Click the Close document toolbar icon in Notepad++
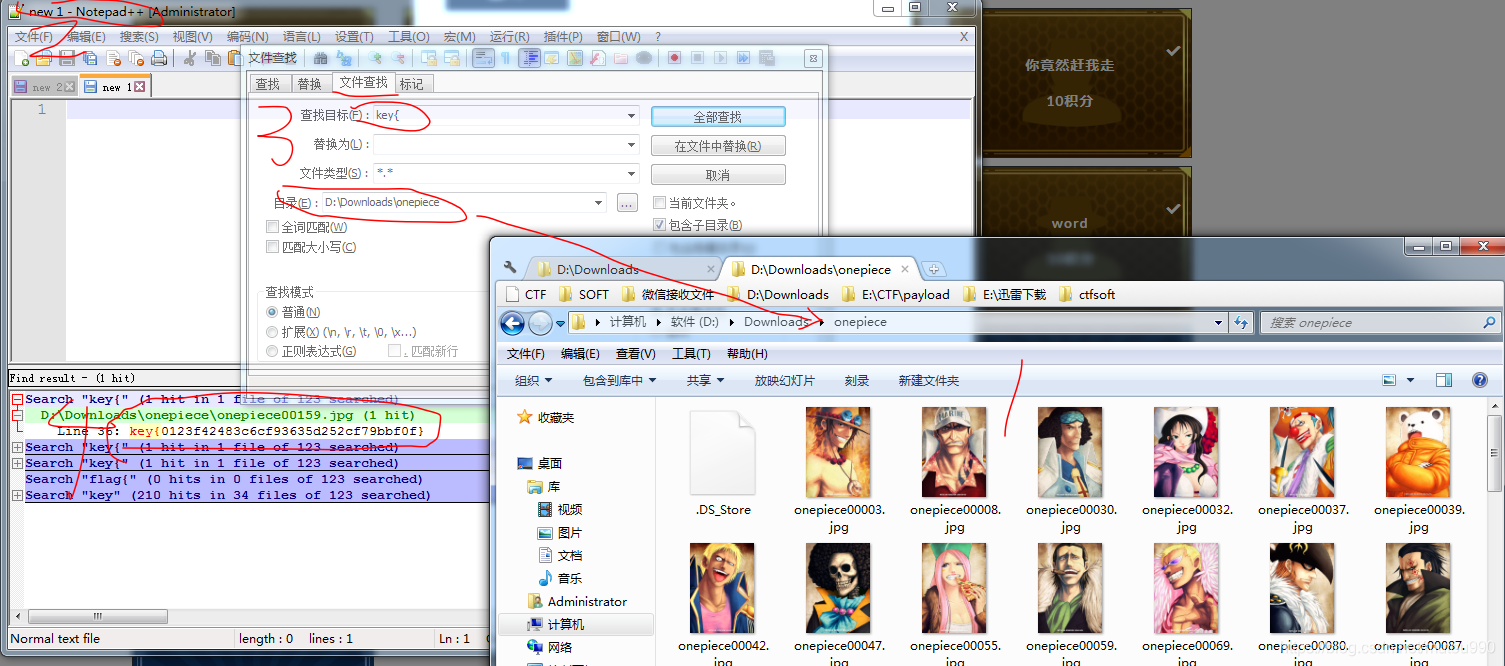 (x=113, y=58)
